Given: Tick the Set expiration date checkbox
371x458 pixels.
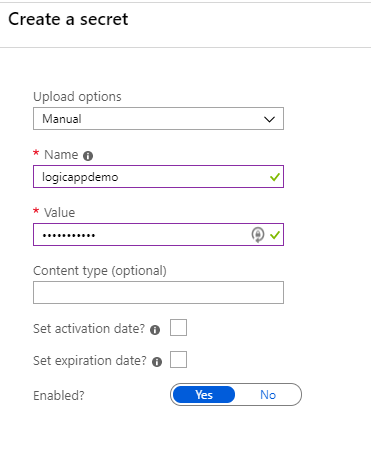Looking at the screenshot, I should [x=178, y=359].
